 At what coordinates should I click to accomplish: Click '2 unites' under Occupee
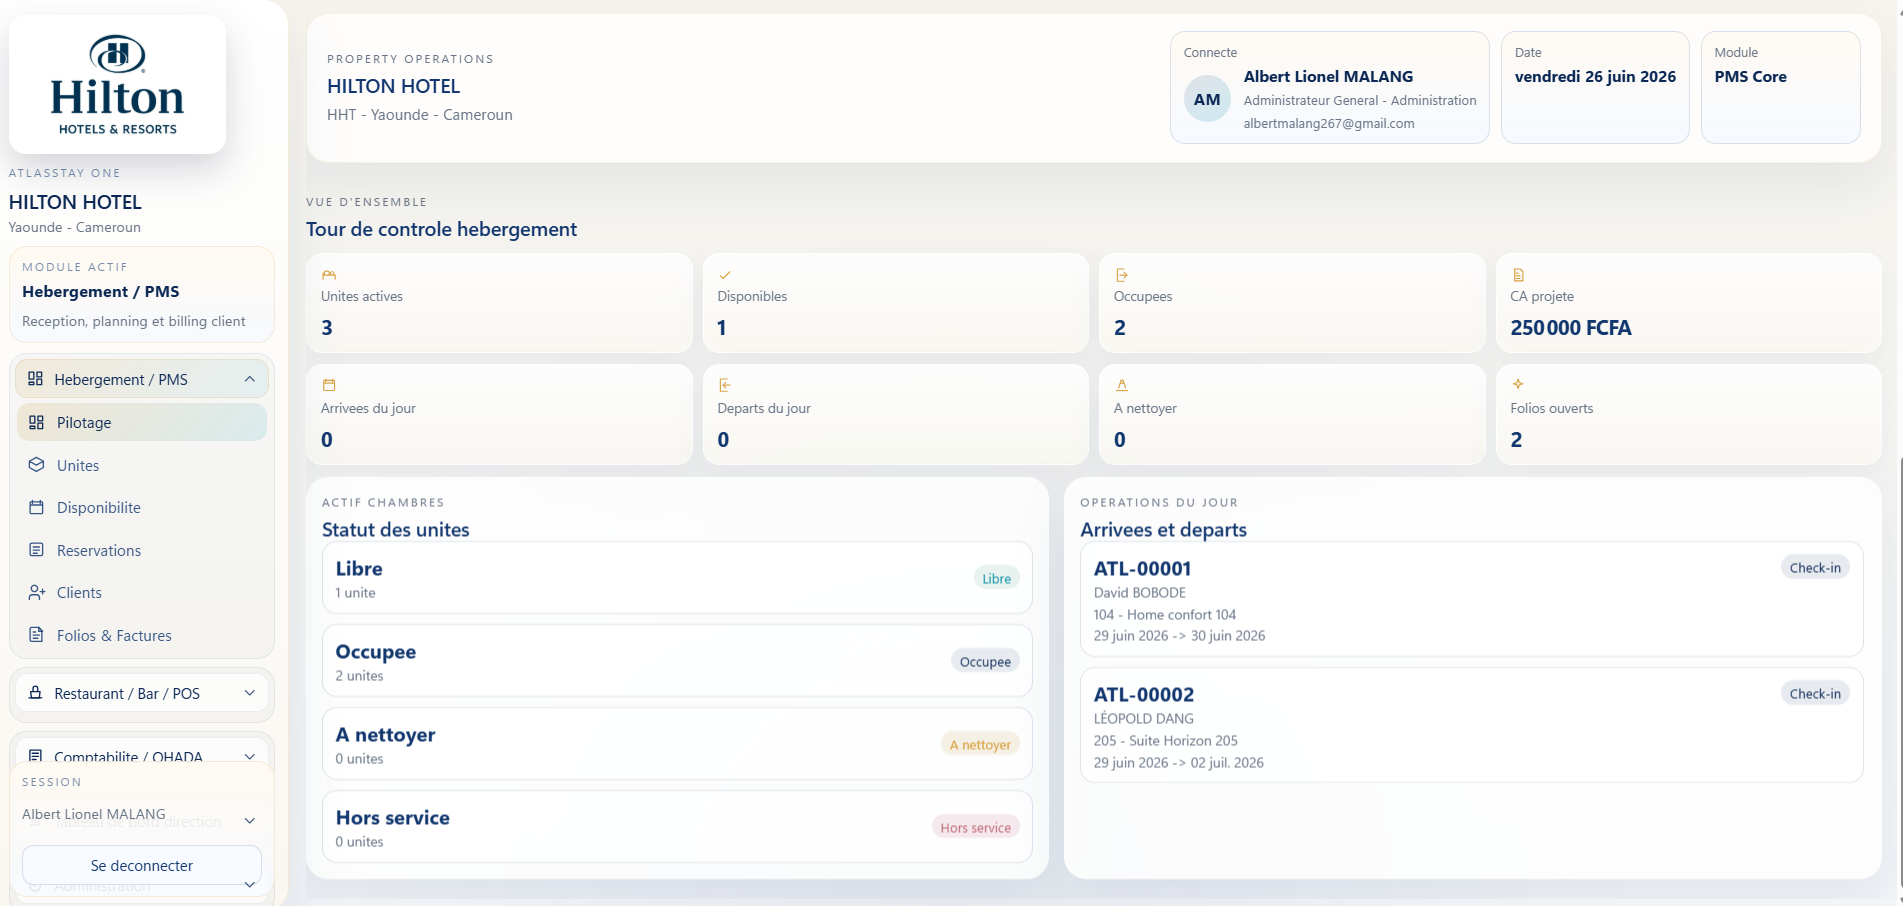(x=360, y=676)
